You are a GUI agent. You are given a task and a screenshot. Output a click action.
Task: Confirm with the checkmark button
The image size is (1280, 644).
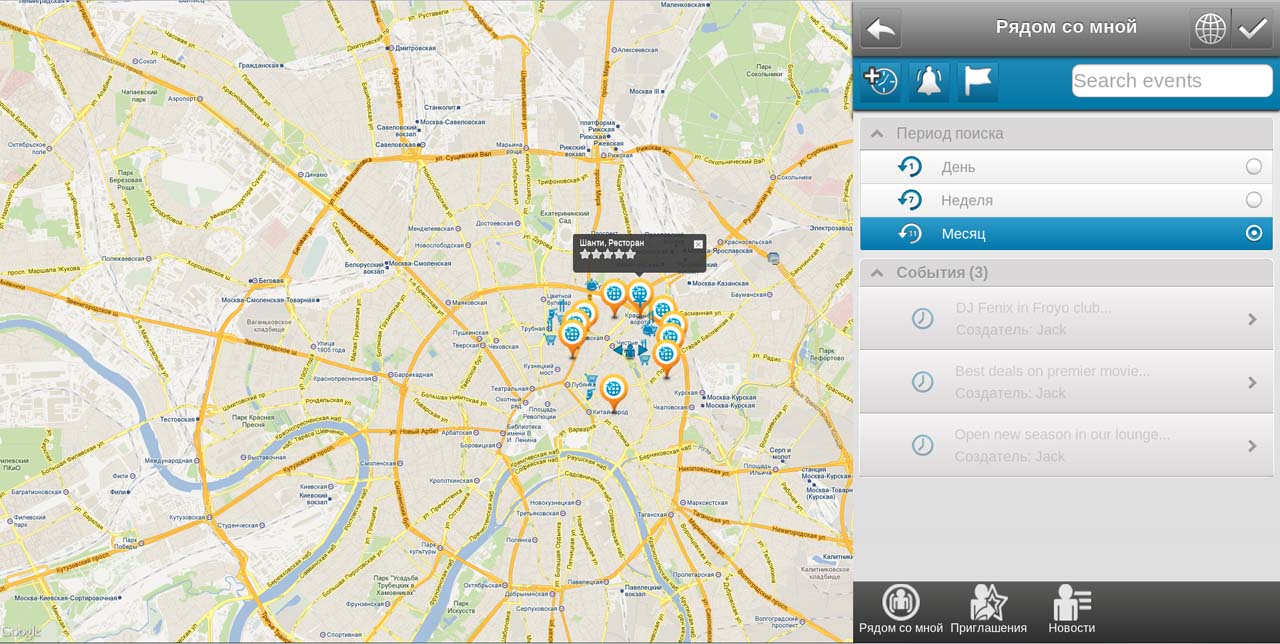[x=1252, y=28]
